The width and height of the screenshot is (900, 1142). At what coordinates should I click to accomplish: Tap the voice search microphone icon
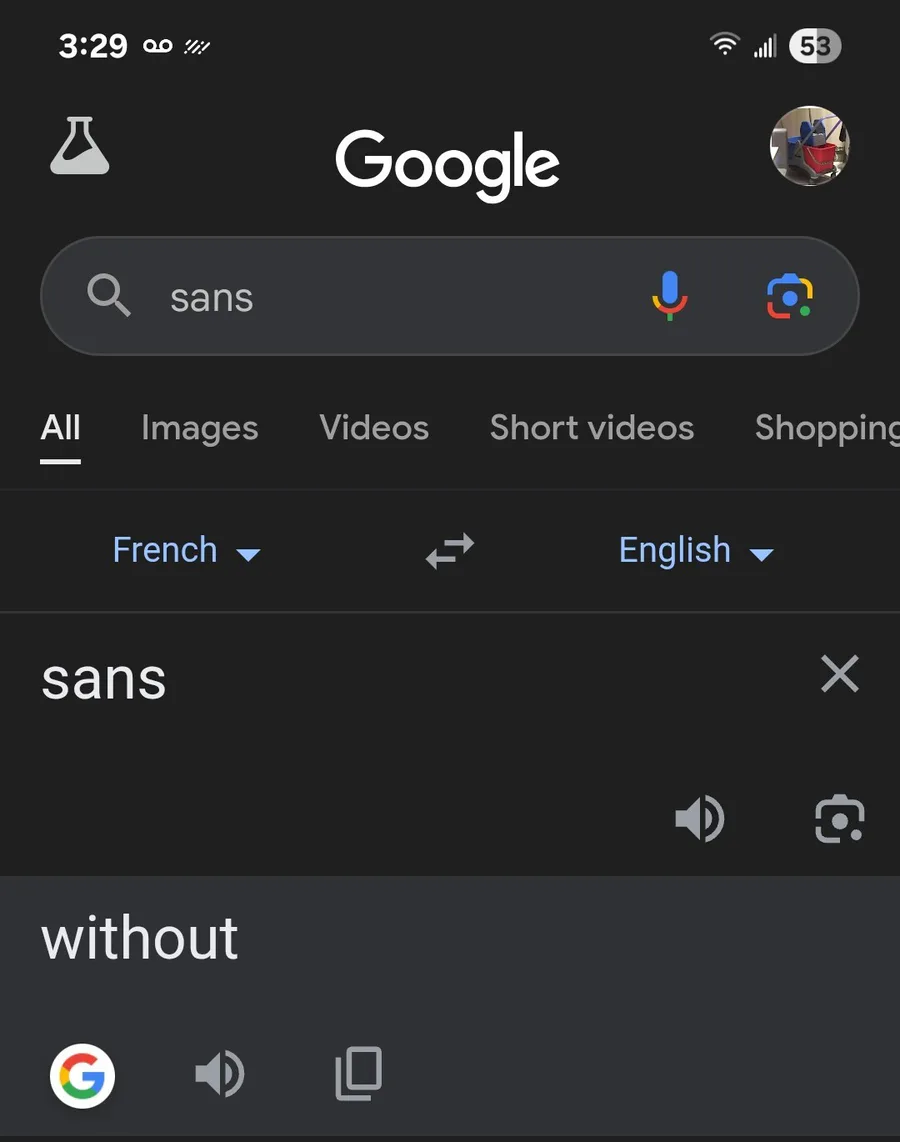click(x=669, y=296)
